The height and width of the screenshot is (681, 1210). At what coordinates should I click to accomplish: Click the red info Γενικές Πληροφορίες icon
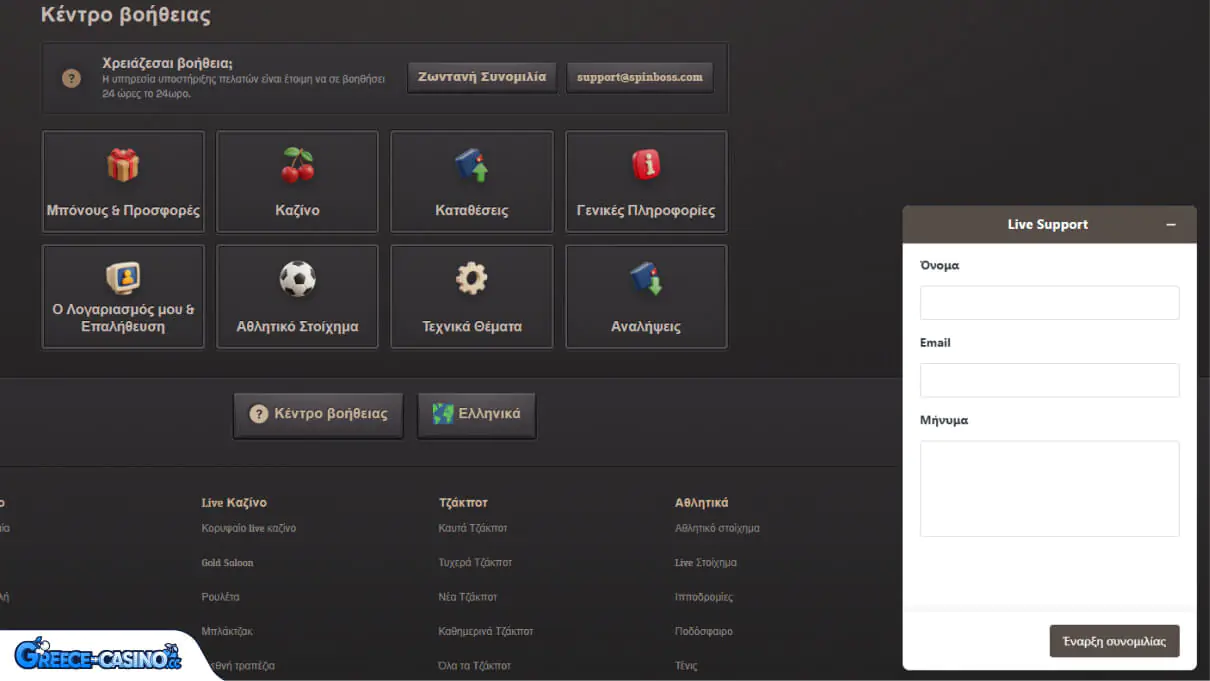tap(646, 166)
